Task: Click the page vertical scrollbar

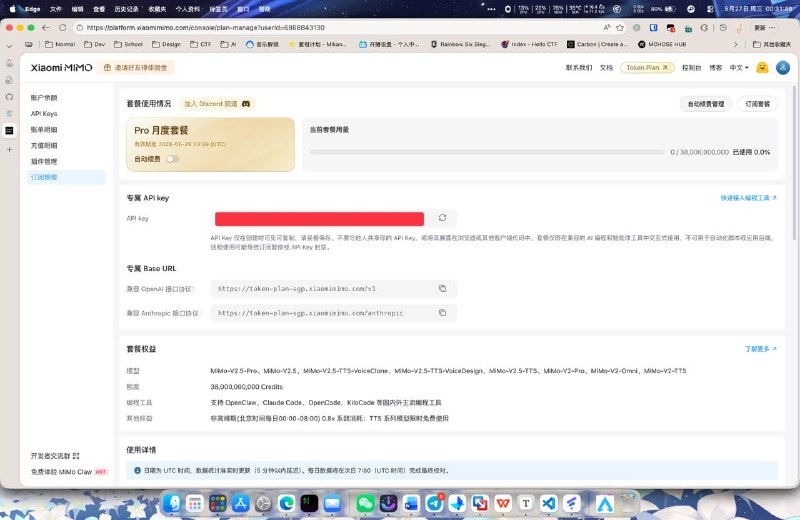Action: click(794, 163)
